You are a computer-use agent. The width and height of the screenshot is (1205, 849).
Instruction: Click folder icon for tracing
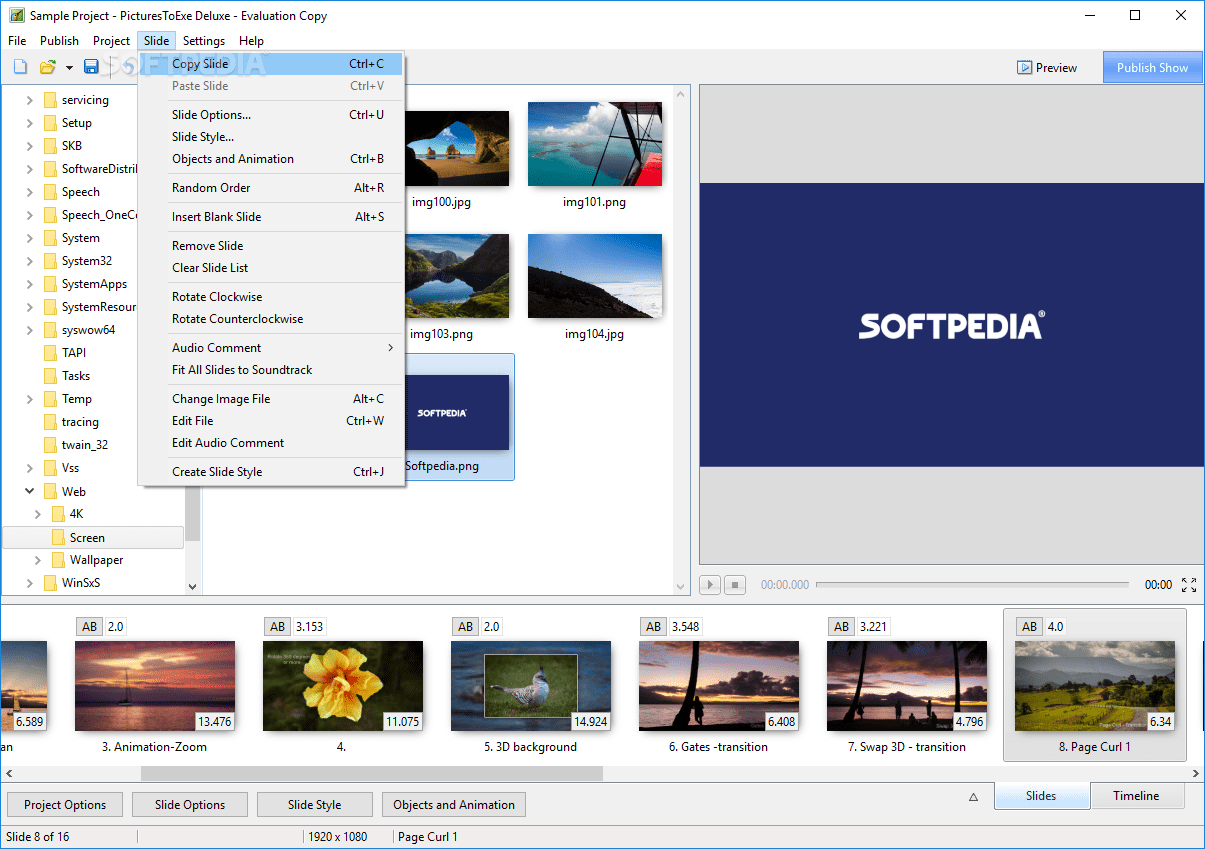tap(50, 422)
